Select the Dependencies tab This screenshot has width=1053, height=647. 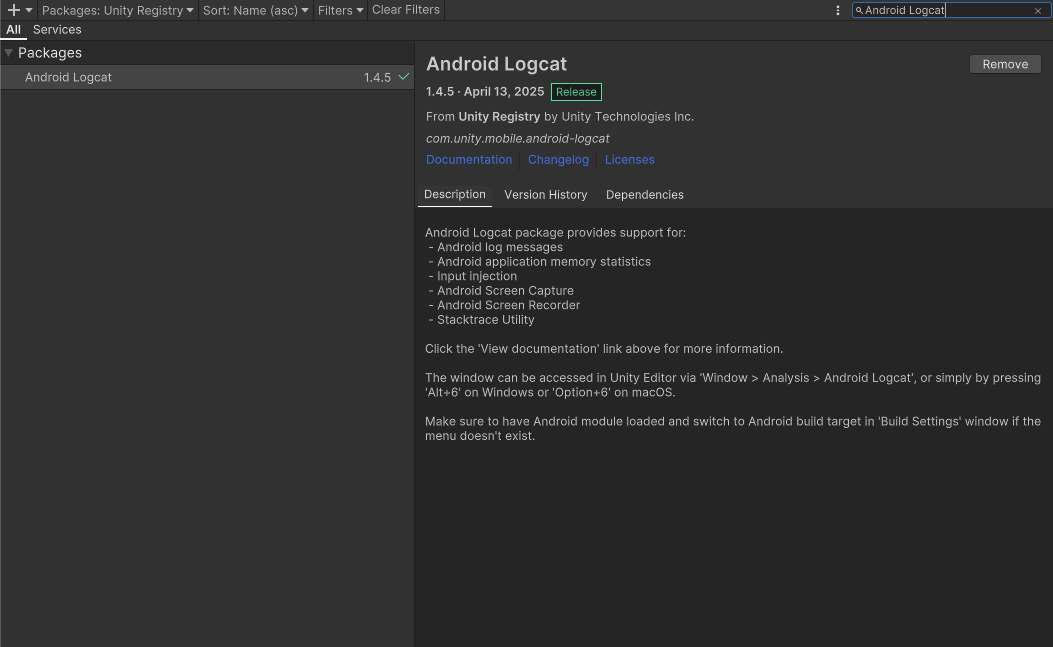pyautogui.click(x=645, y=194)
